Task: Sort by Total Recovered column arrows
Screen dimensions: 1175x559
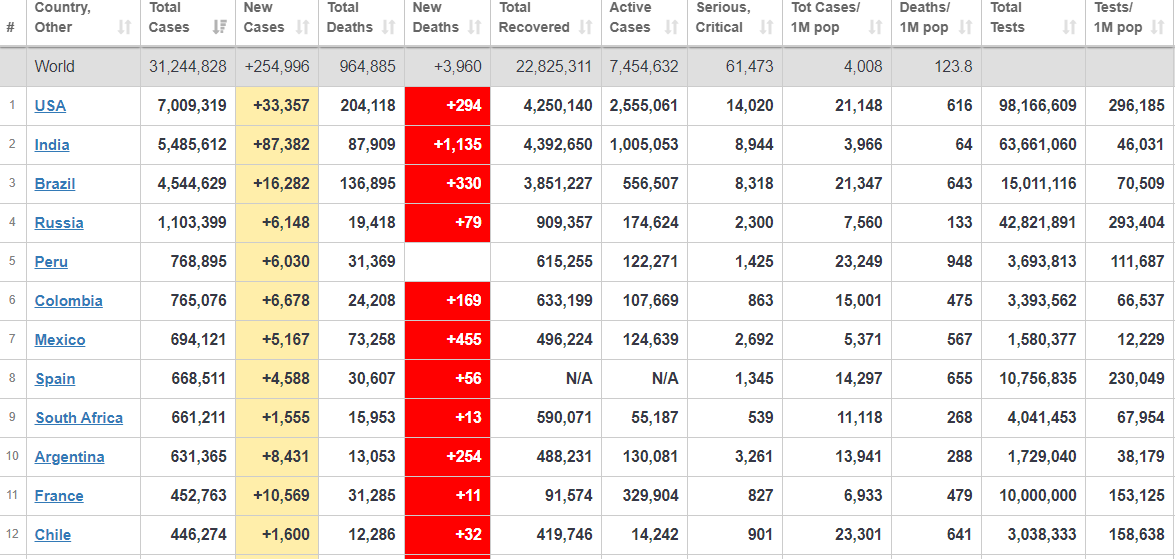Action: (585, 27)
